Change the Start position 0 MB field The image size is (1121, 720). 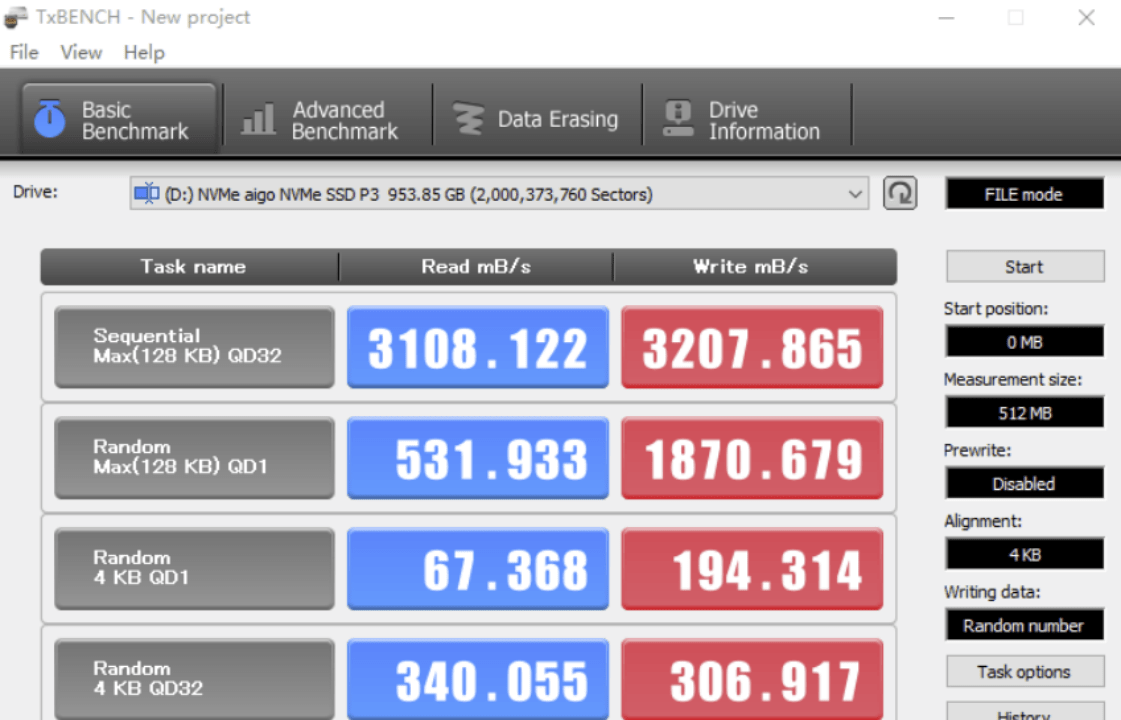click(1024, 342)
